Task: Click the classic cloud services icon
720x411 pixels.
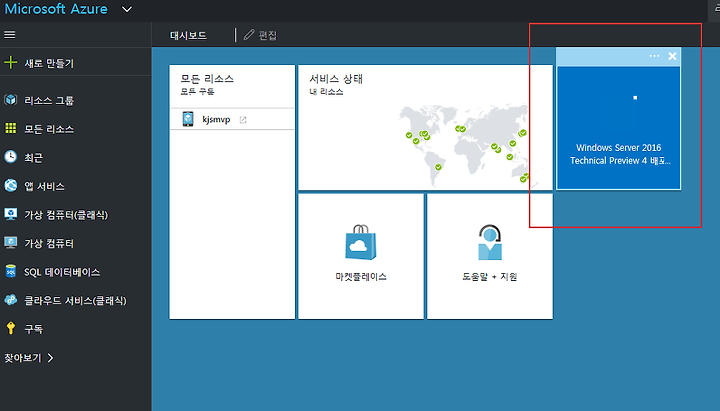Action: tap(11, 300)
